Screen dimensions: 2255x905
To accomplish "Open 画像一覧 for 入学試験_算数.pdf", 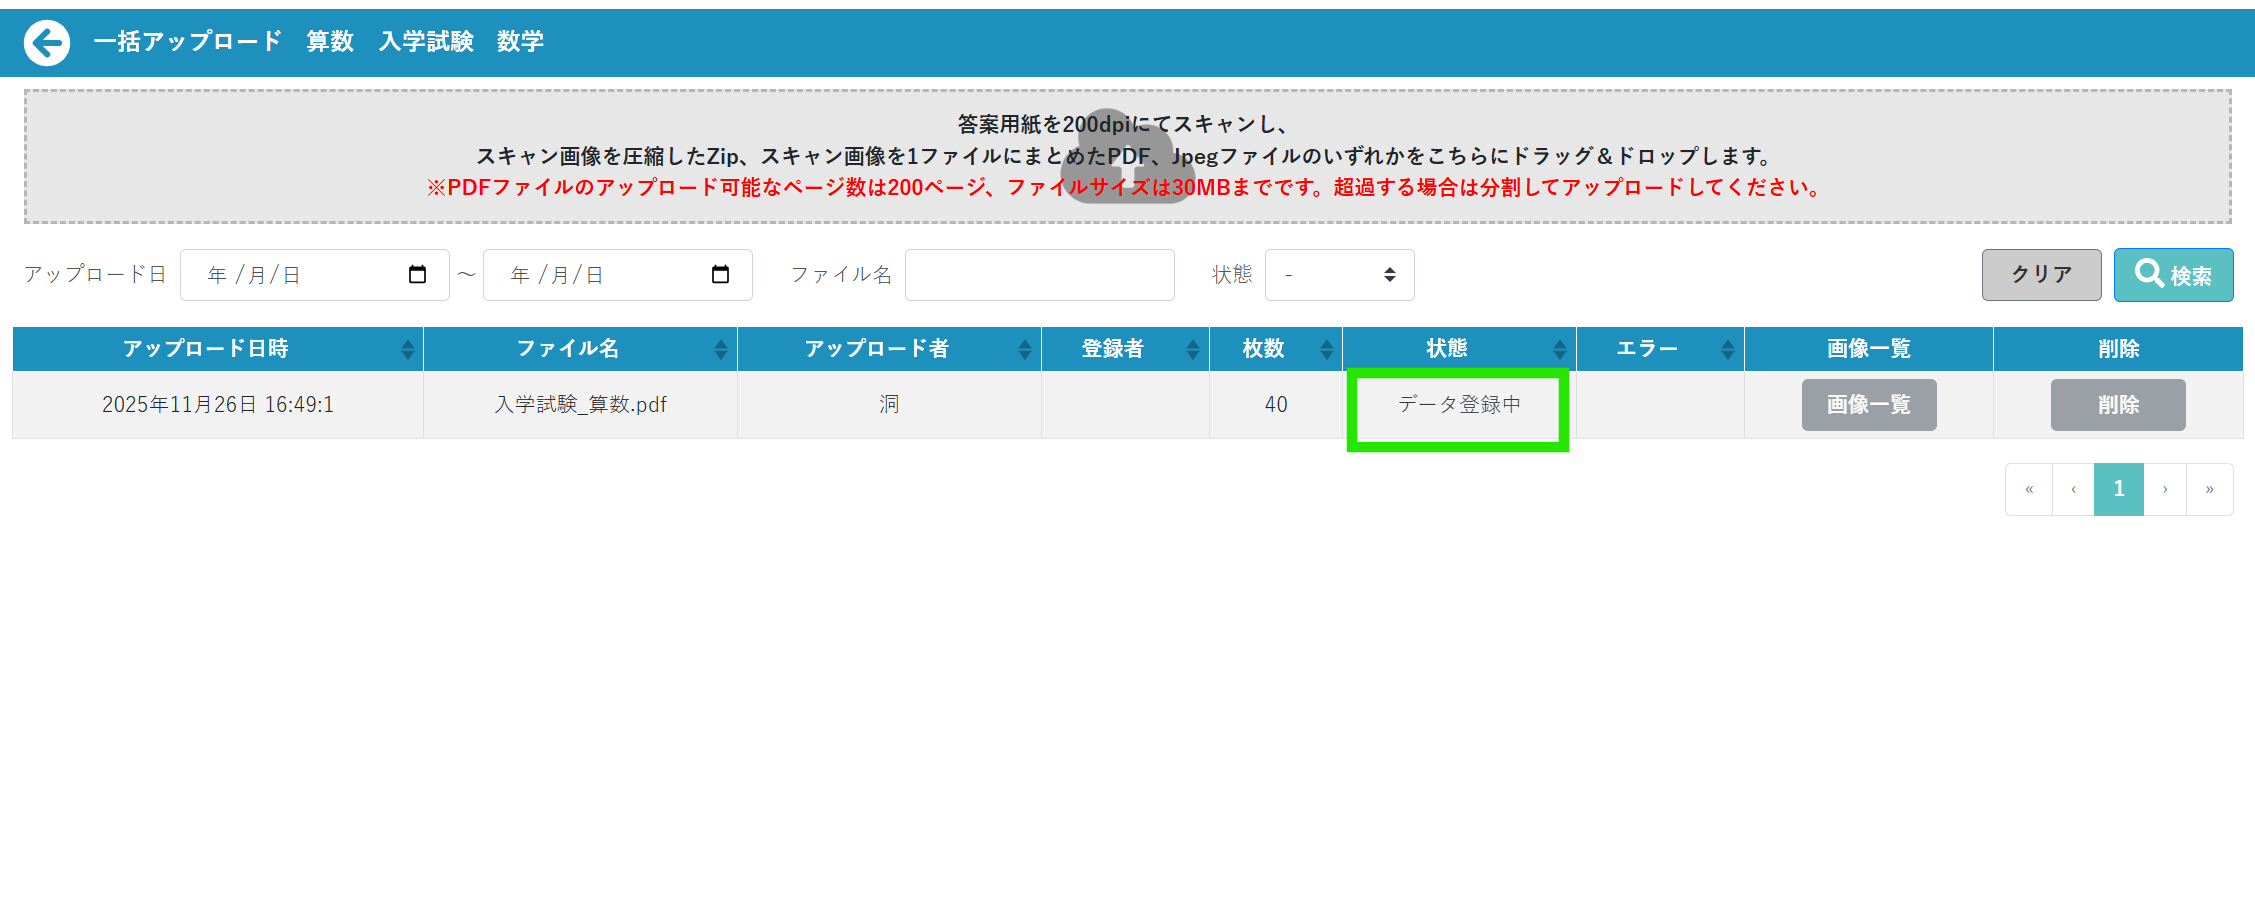I will tap(1868, 405).
